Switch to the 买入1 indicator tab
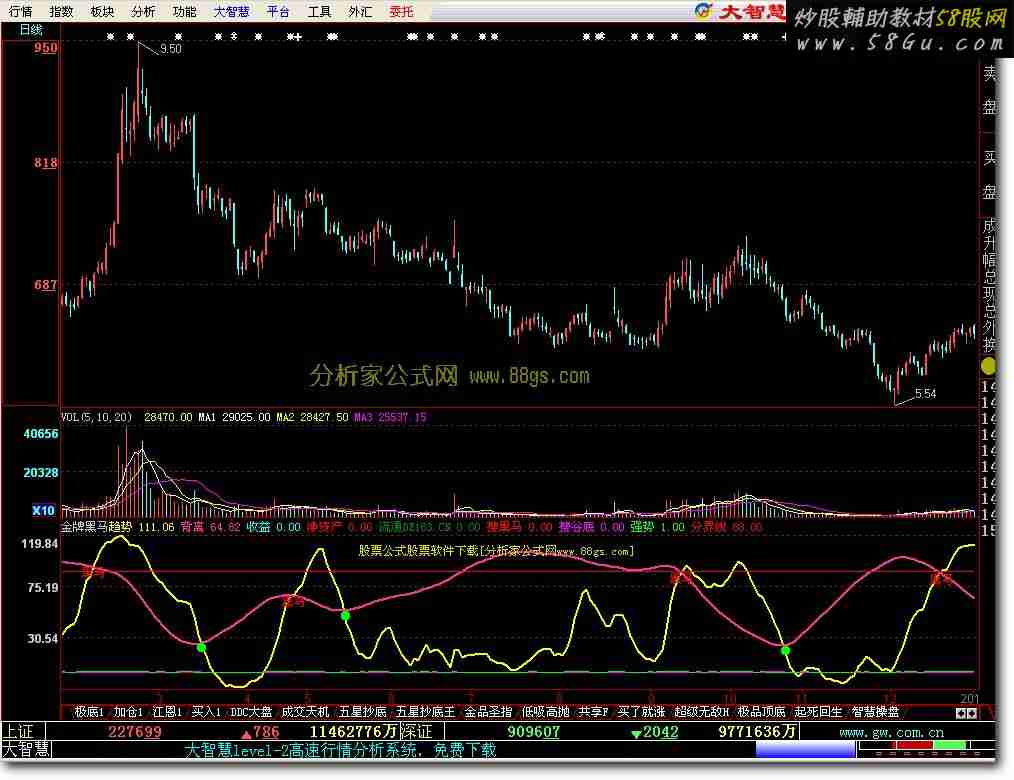This screenshot has height=780, width=1014. tap(206, 711)
